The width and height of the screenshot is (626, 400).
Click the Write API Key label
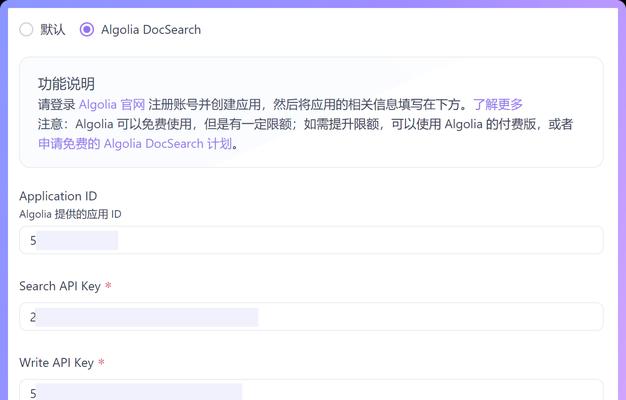[56, 363]
